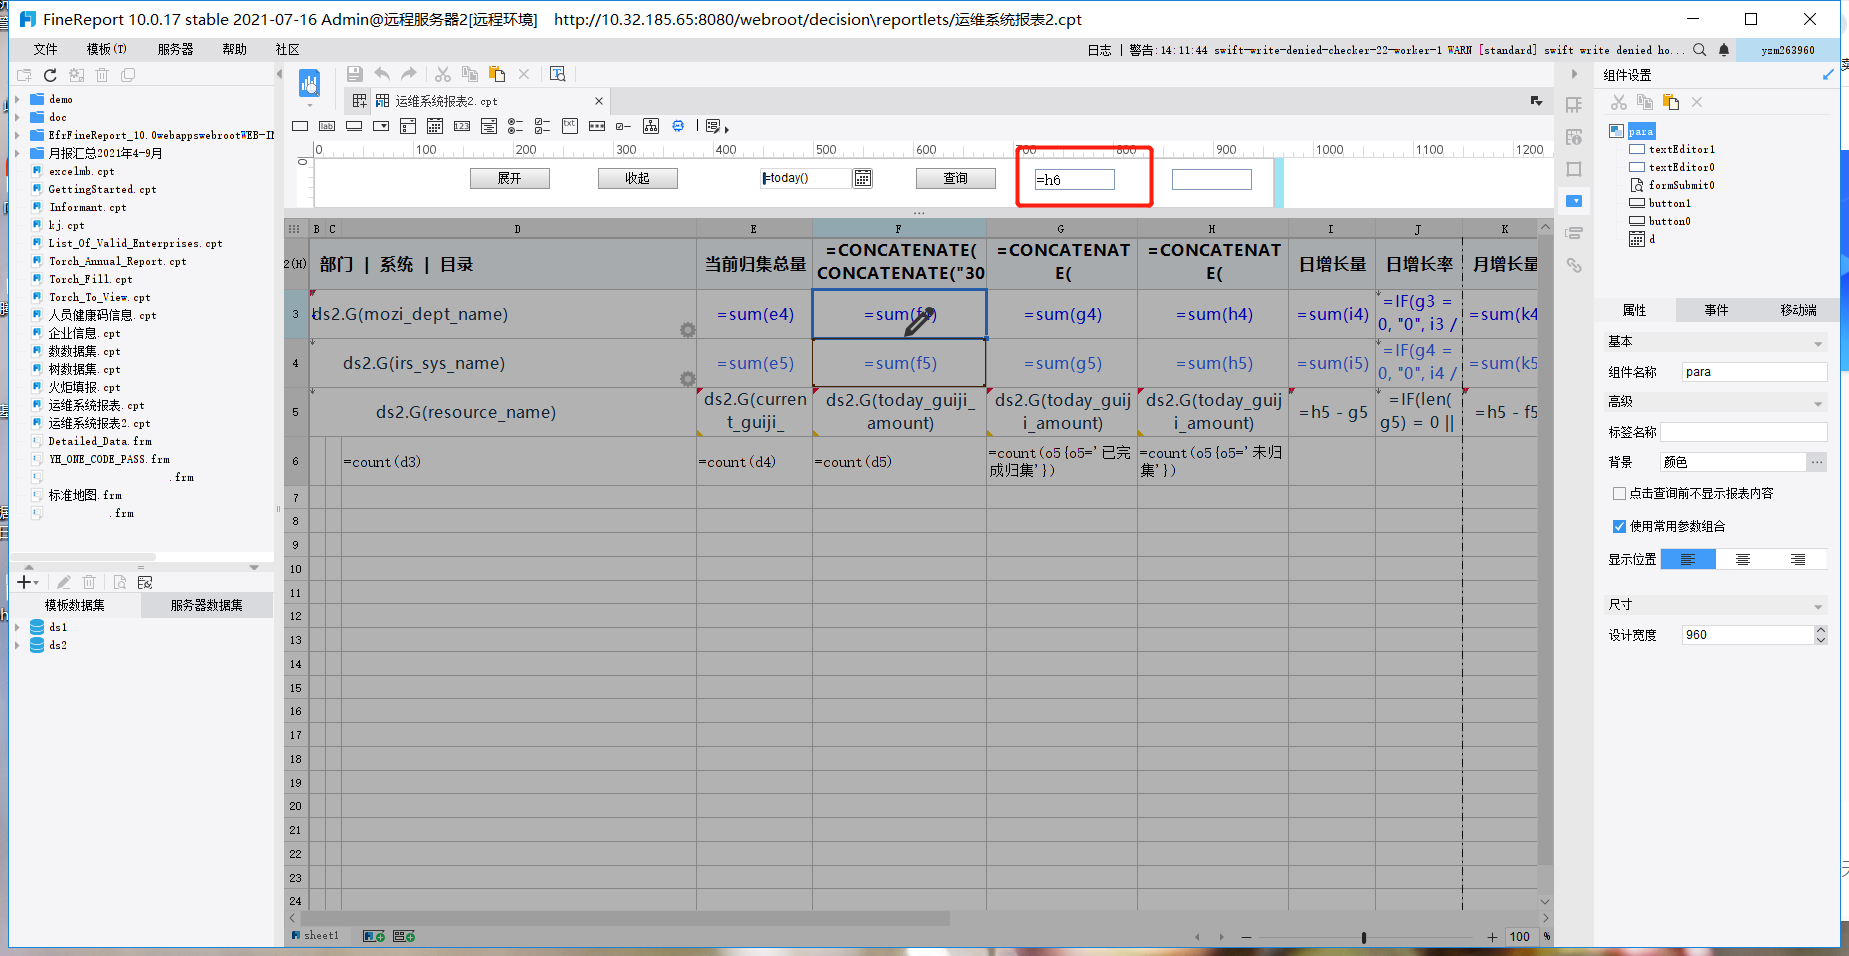Click the notification bell icon
Viewport: 1849px width, 956px height.
[x=1724, y=50]
